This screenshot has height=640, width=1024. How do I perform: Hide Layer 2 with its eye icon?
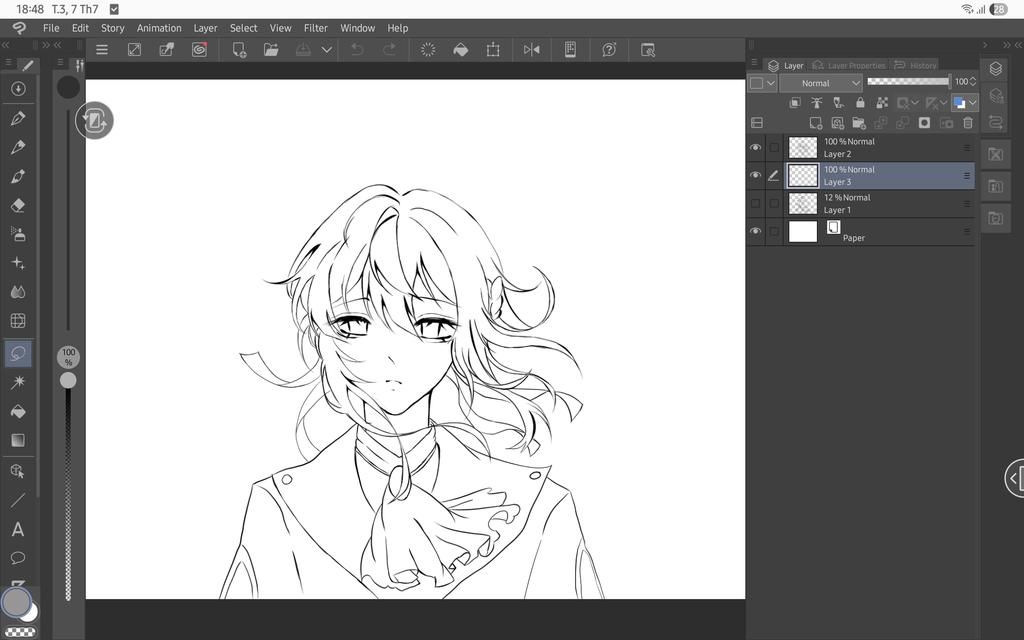tap(756, 148)
